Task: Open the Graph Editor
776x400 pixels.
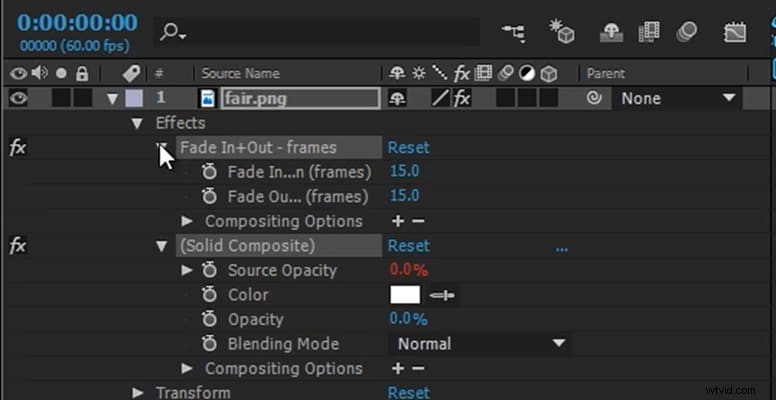Action: (x=735, y=33)
